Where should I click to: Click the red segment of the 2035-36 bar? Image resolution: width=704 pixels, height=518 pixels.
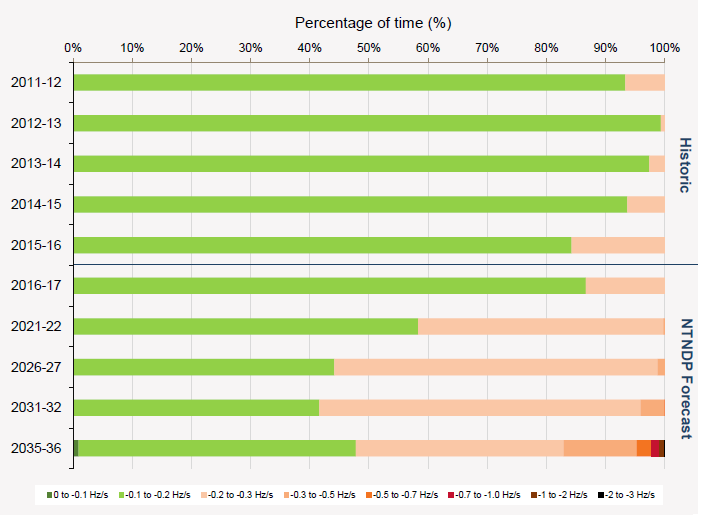coord(654,448)
